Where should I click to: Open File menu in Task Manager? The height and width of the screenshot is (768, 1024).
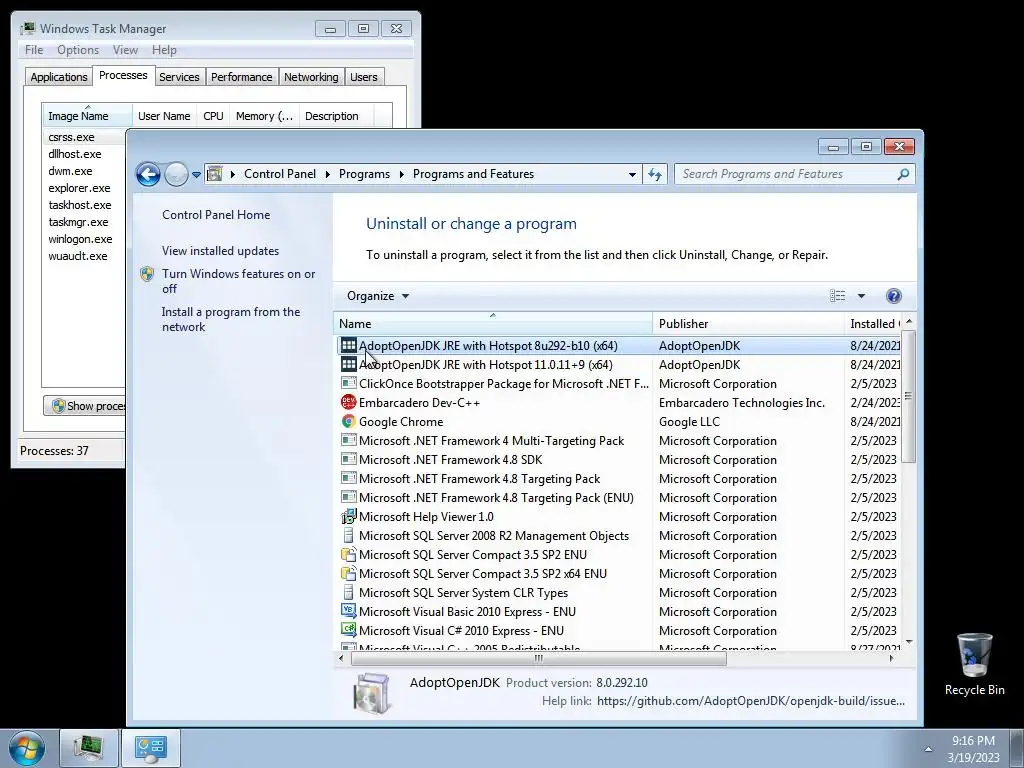[x=34, y=50]
